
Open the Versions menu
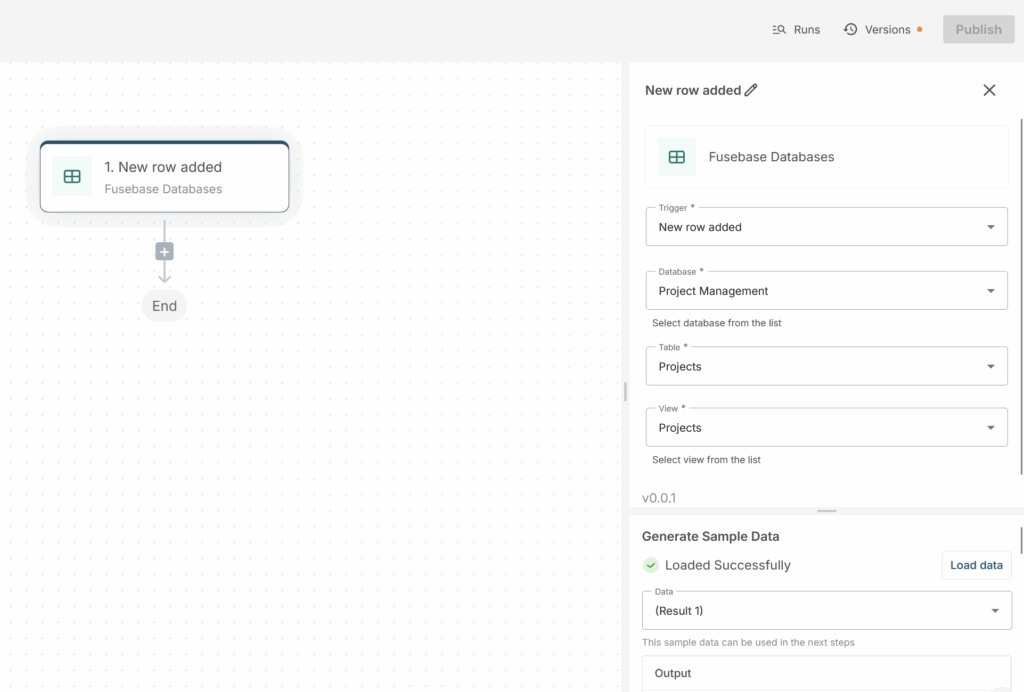(887, 30)
